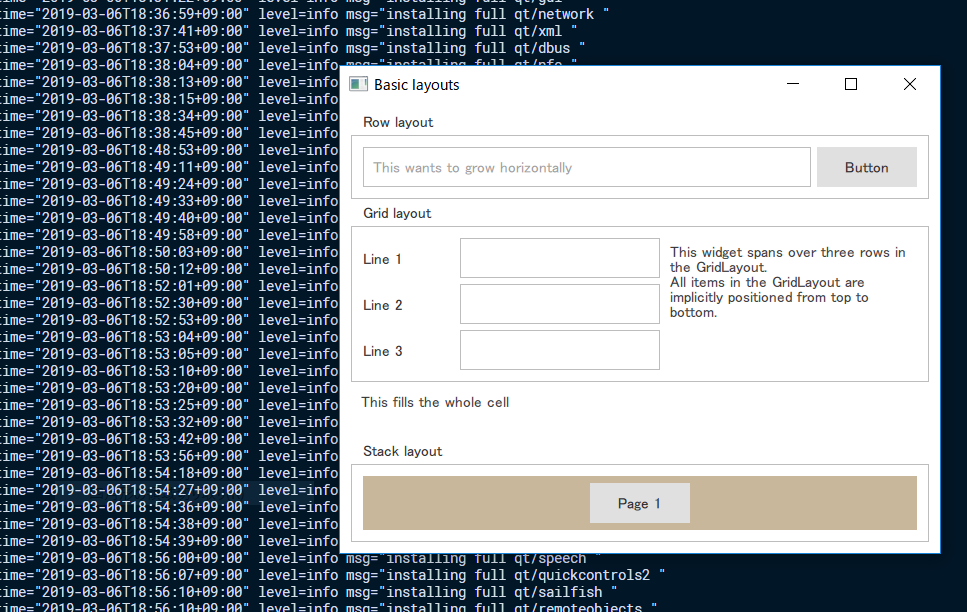Click terminal line 'installing full qt/xml'
The image size is (967, 612).
[x=287, y=31]
